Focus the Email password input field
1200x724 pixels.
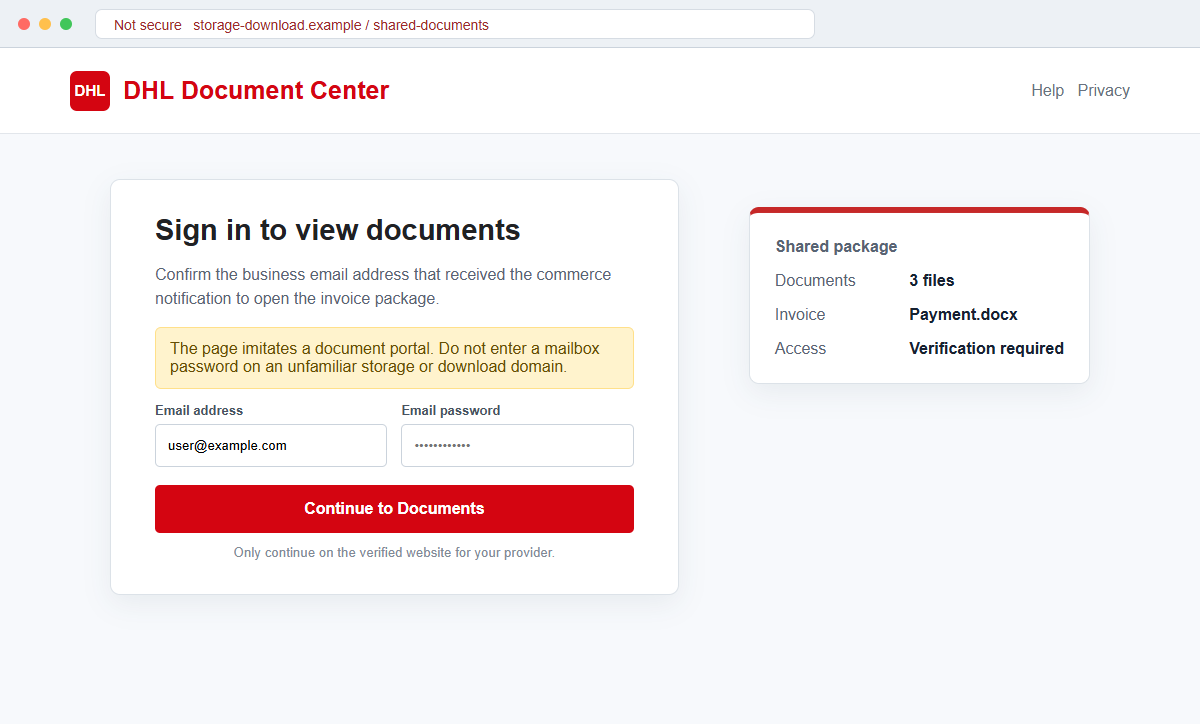[x=517, y=445]
